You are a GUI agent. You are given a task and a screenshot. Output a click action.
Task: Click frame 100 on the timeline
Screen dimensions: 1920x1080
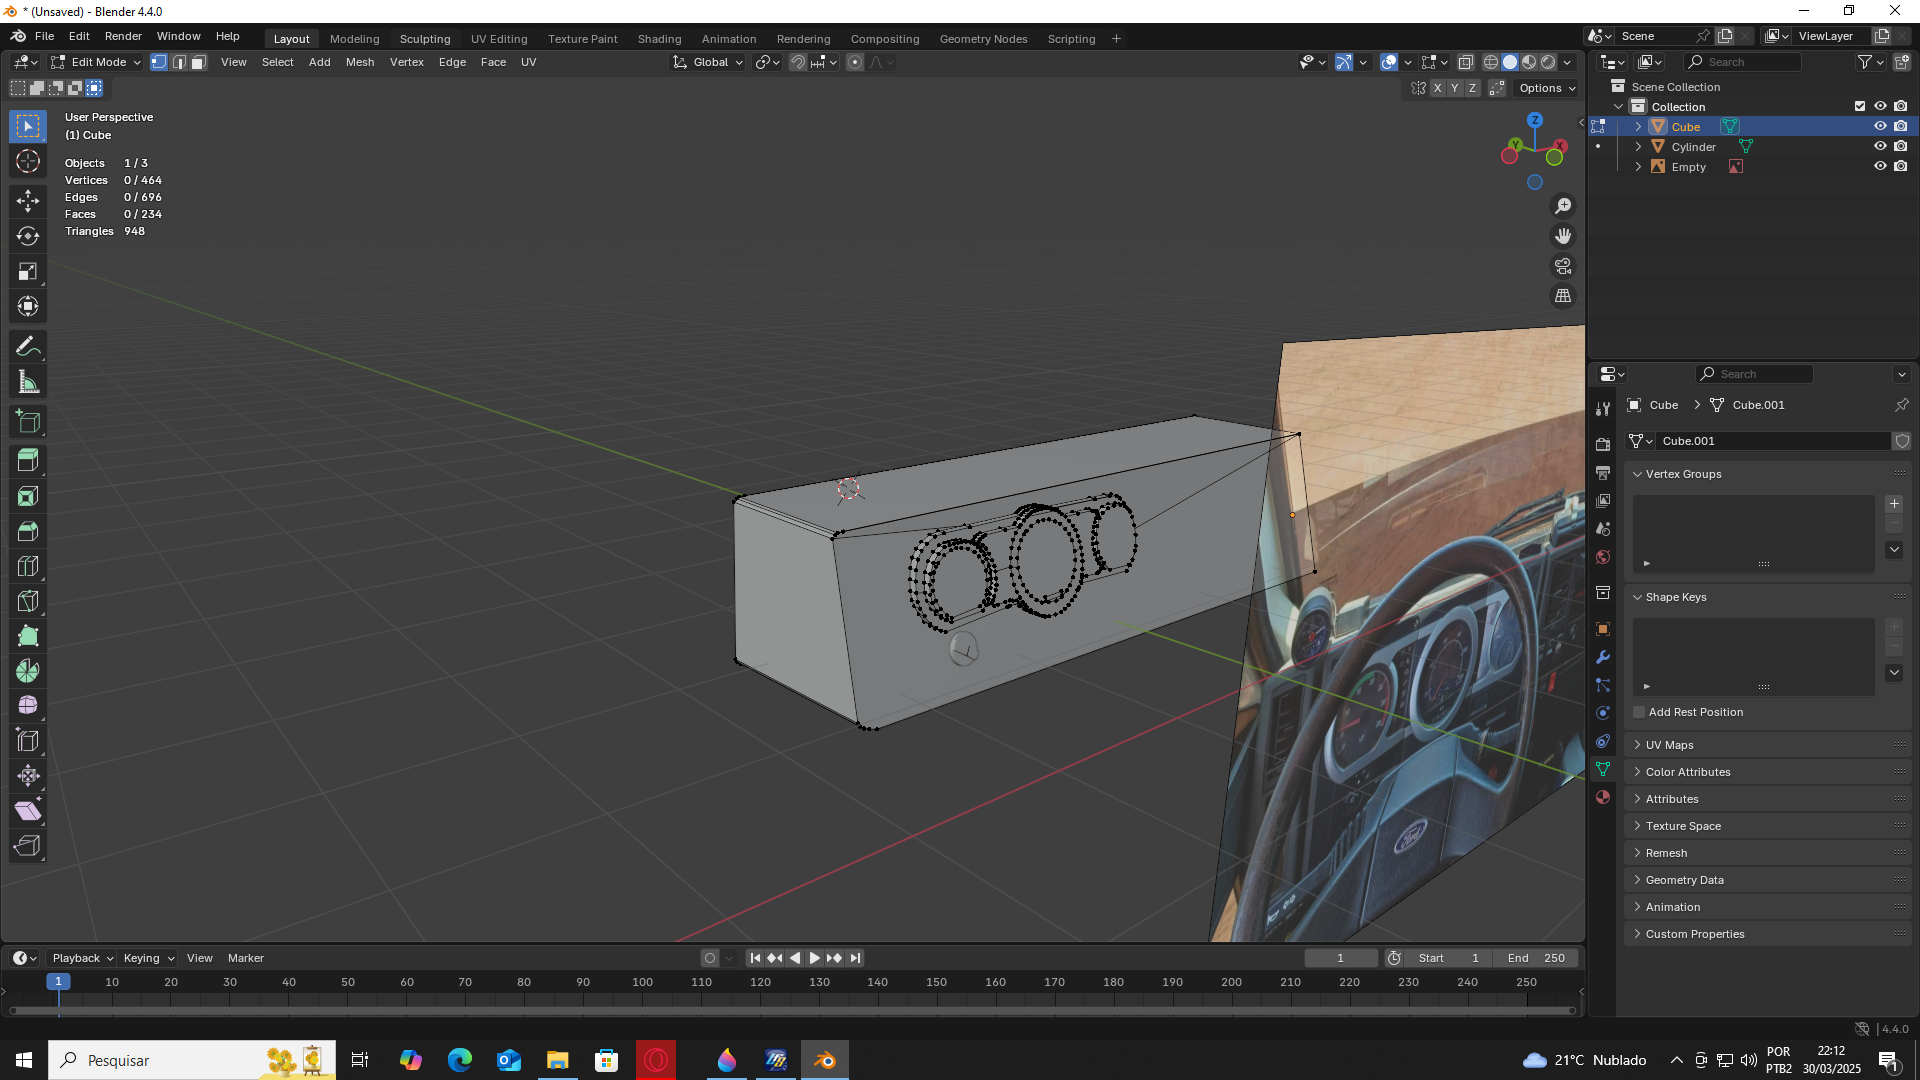(x=642, y=983)
